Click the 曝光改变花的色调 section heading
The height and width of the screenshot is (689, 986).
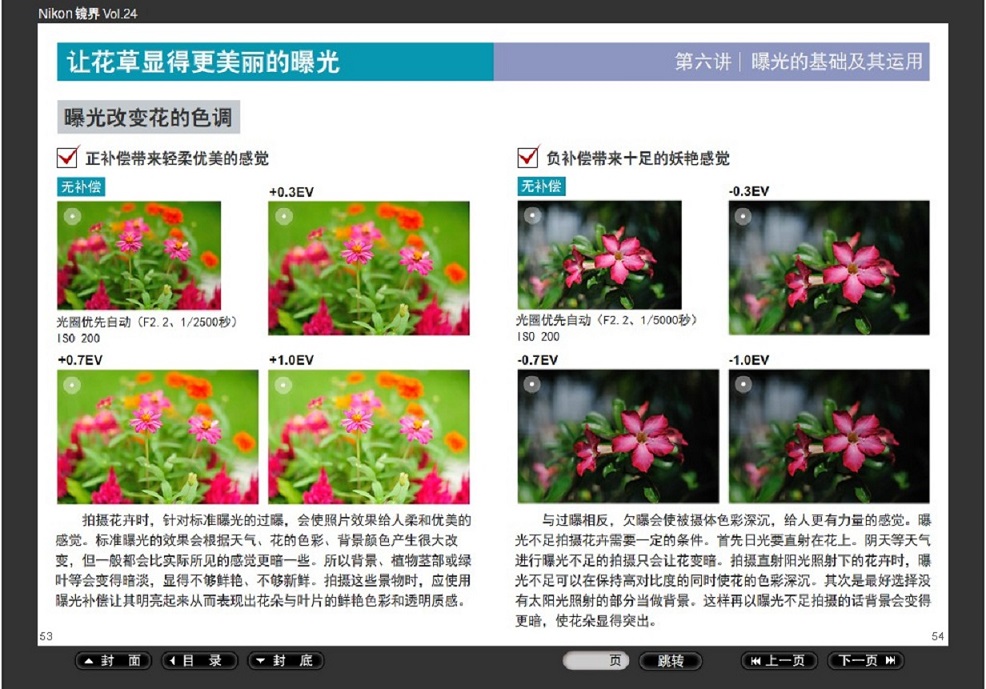[x=148, y=117]
